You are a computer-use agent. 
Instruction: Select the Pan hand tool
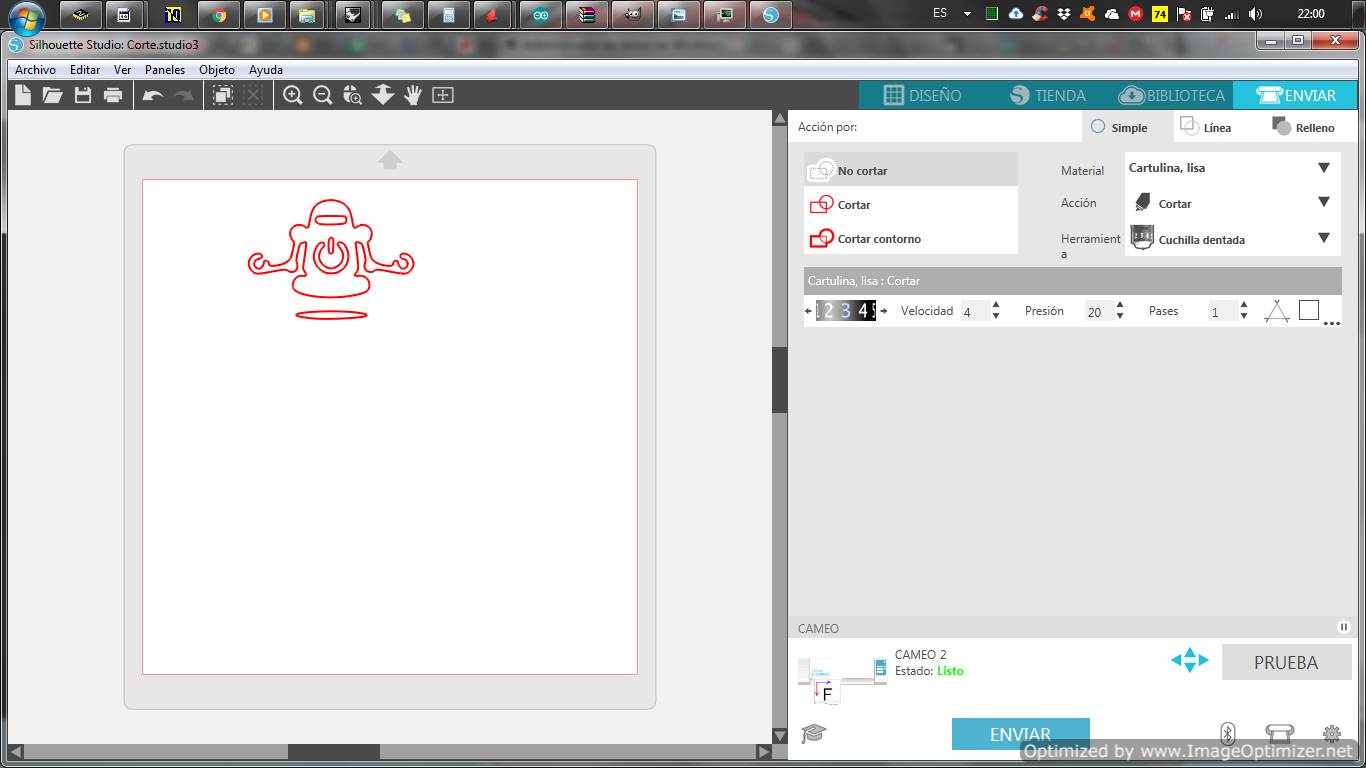[x=413, y=95]
